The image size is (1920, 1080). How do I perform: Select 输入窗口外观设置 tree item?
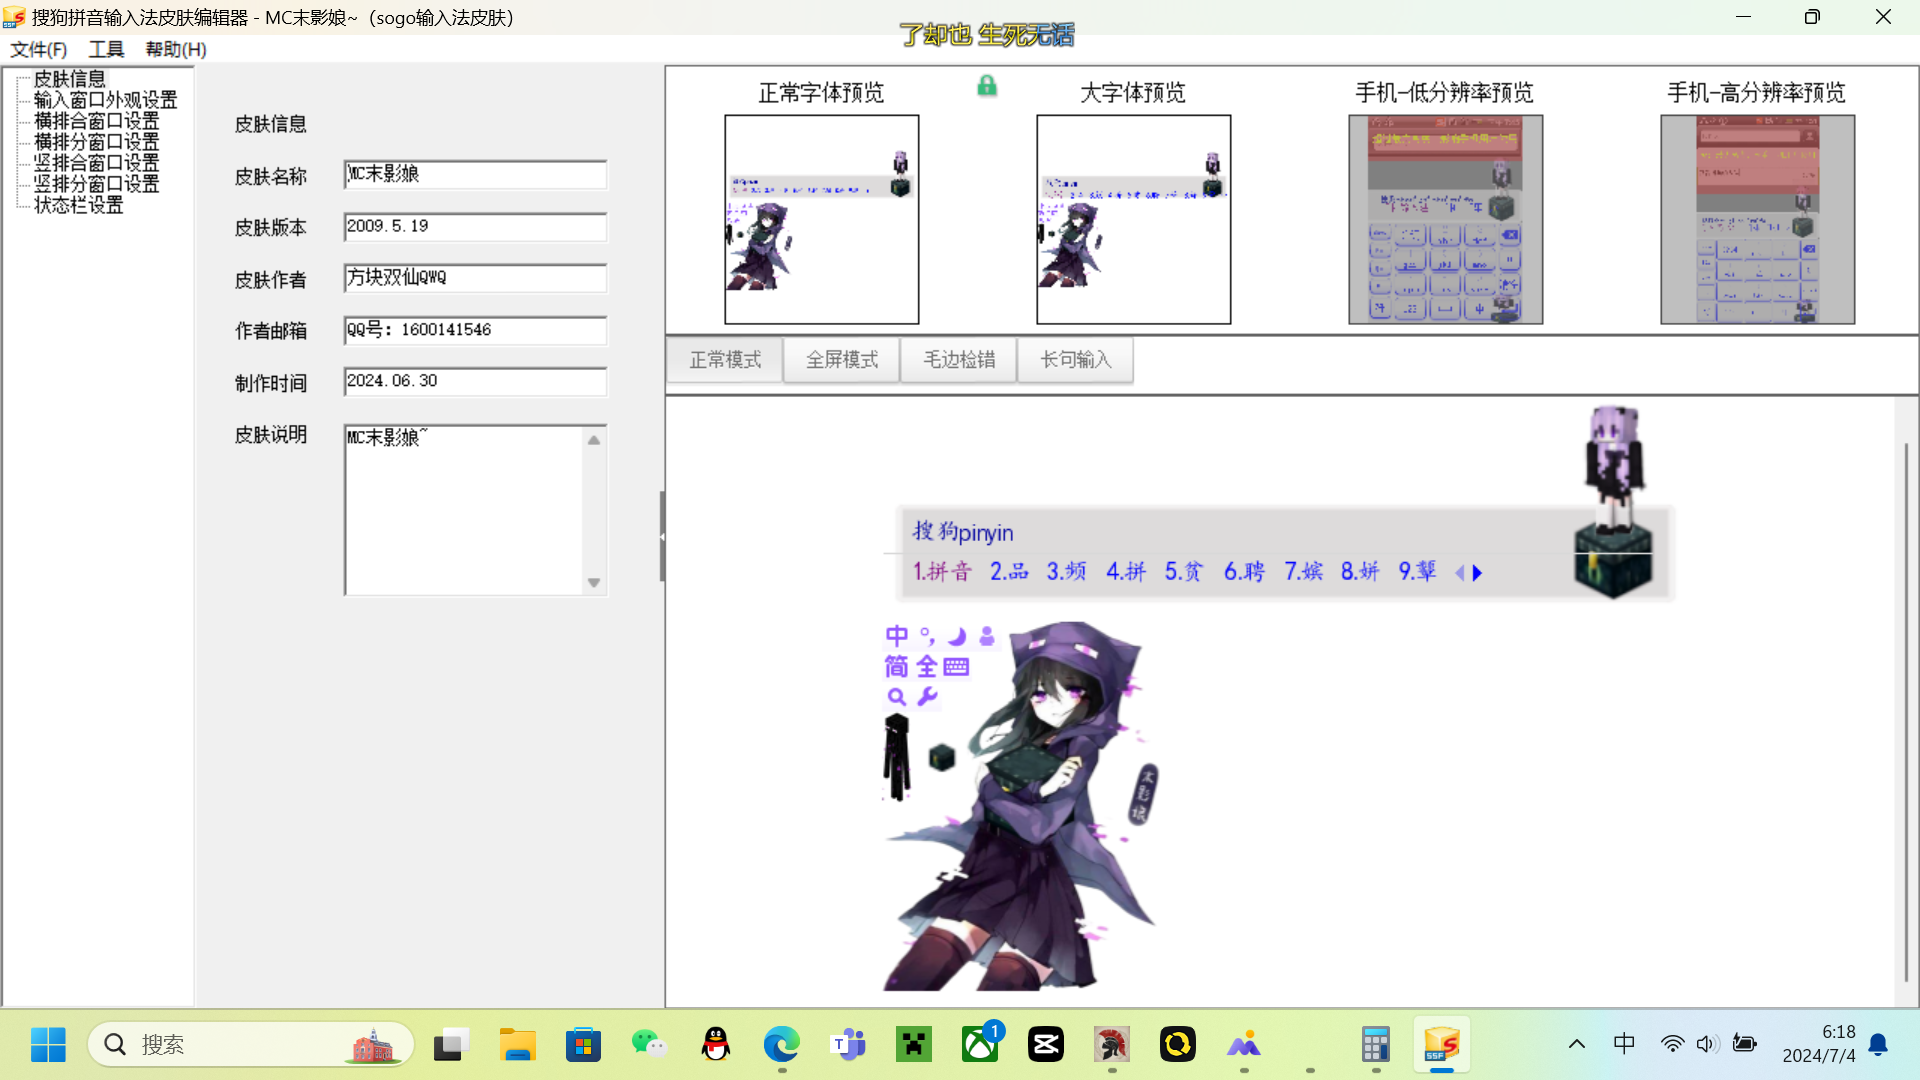[105, 100]
